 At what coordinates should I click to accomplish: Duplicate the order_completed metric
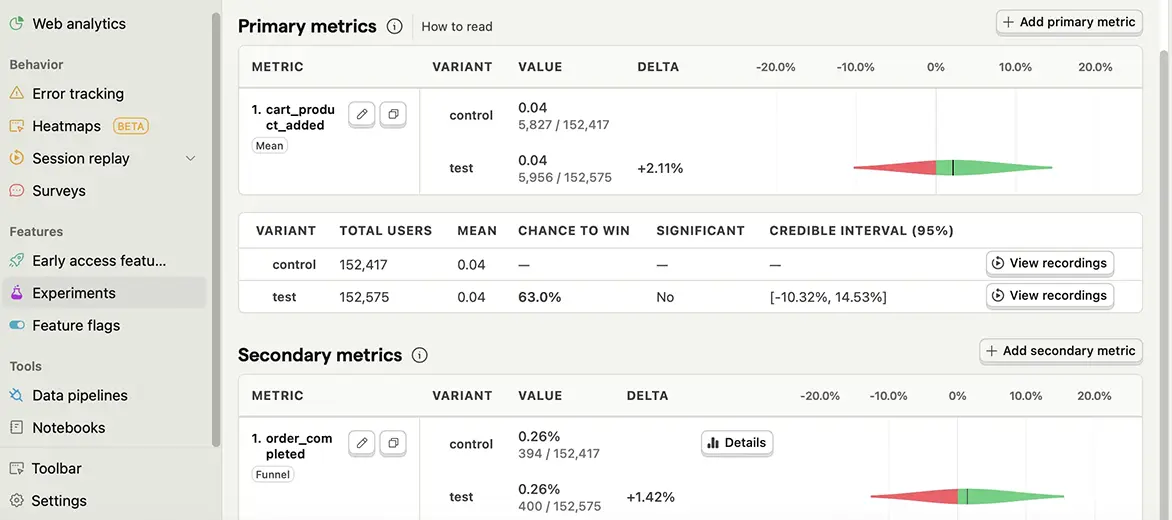click(x=393, y=443)
